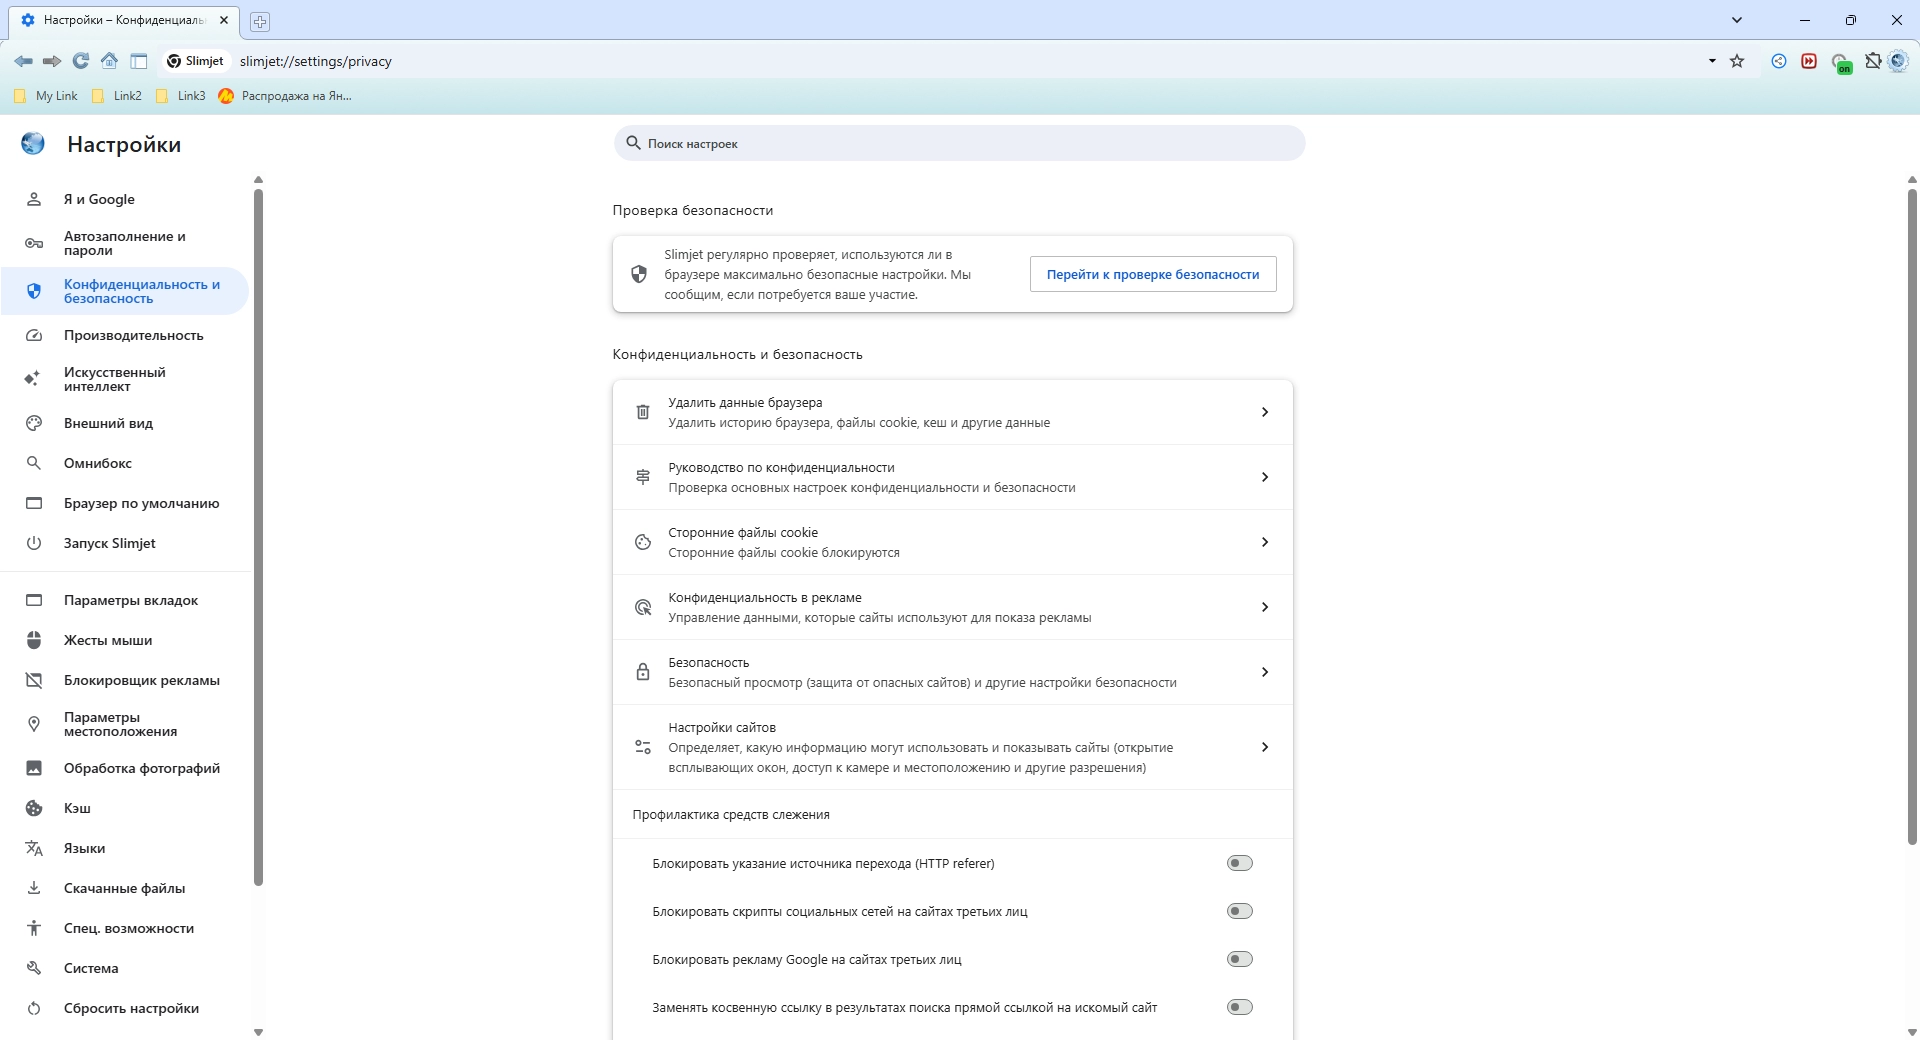
Task: Select 'Блокировщик рекламы' in settings sidebar
Action: point(141,680)
